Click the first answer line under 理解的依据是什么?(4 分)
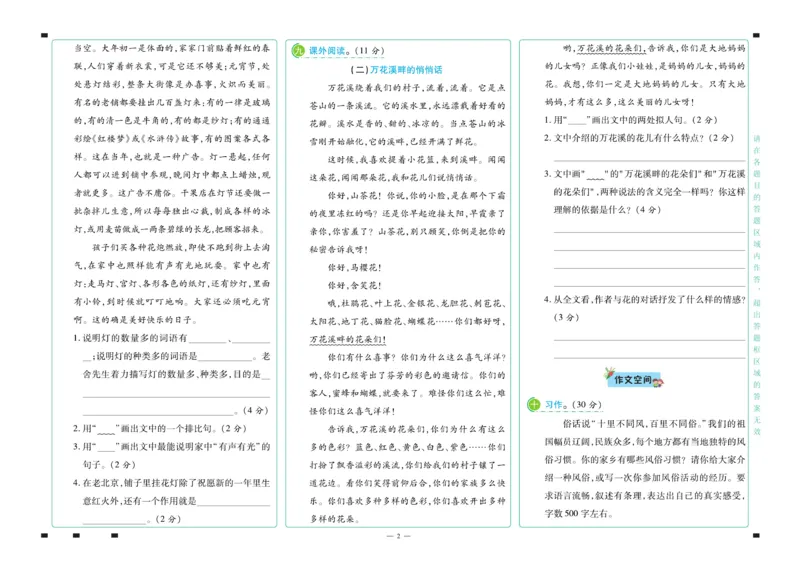The width and height of the screenshot is (800, 573). tap(649, 232)
